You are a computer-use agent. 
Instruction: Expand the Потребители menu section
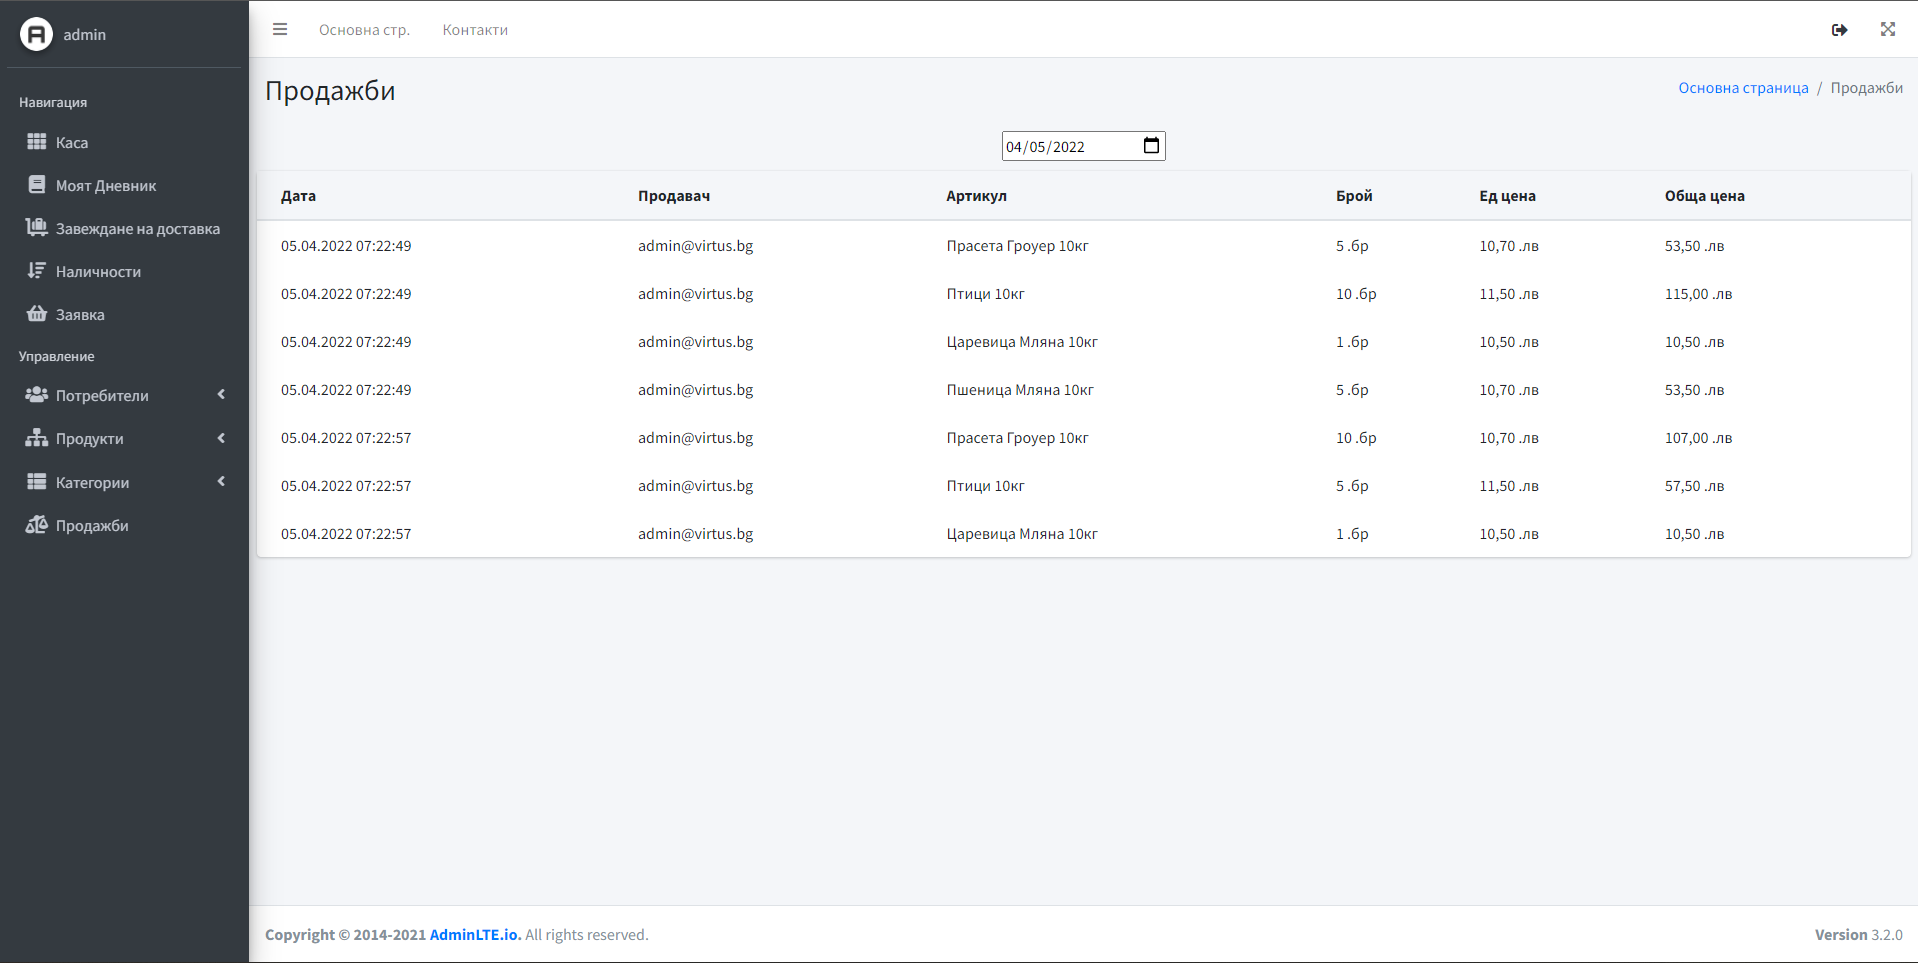[x=102, y=395]
